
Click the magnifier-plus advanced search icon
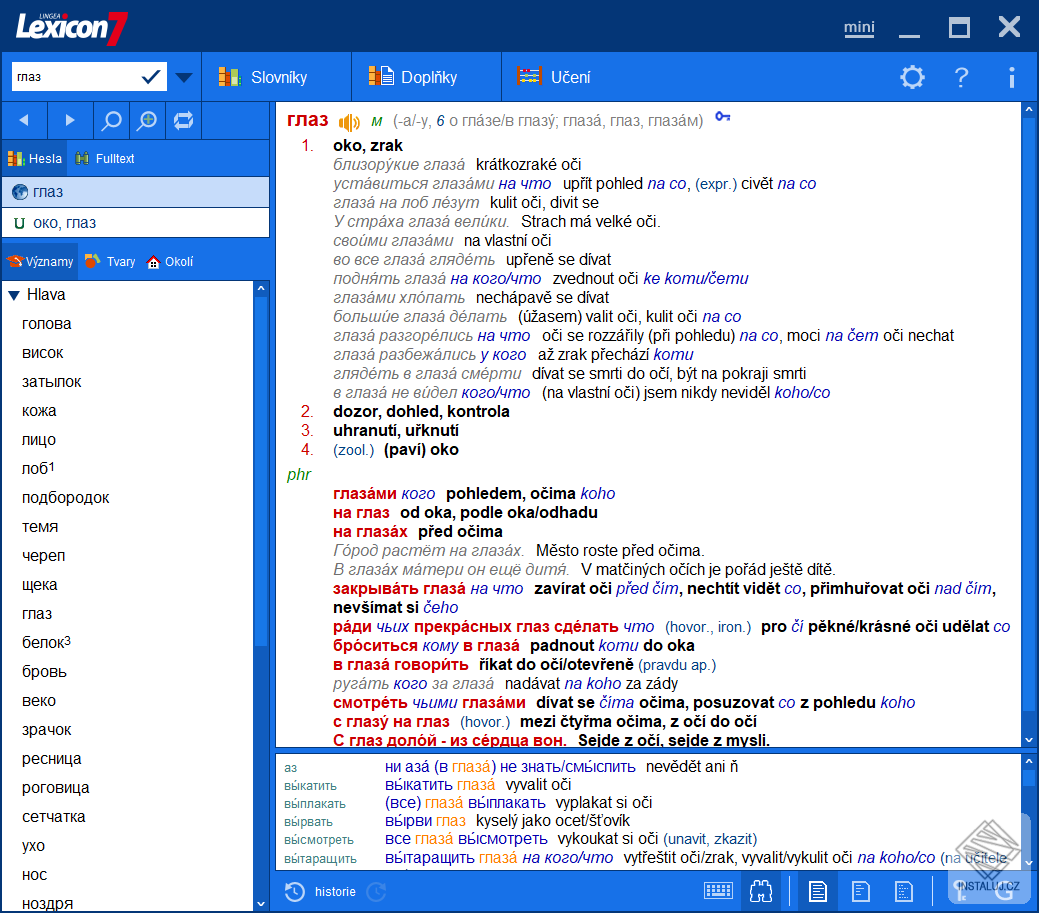[x=147, y=120]
